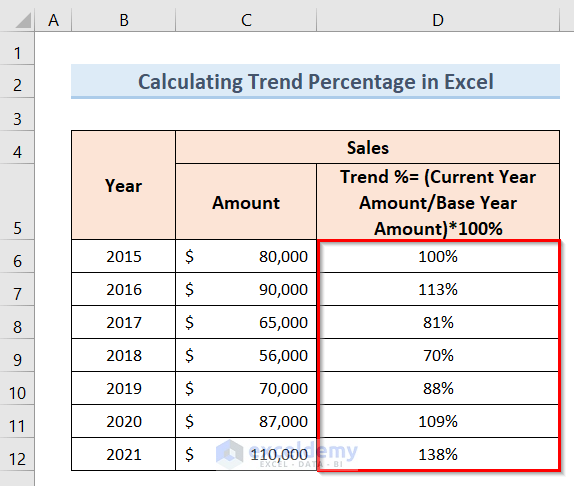Select row 1 header
Screen dimensions: 574x486
(x=17, y=49)
